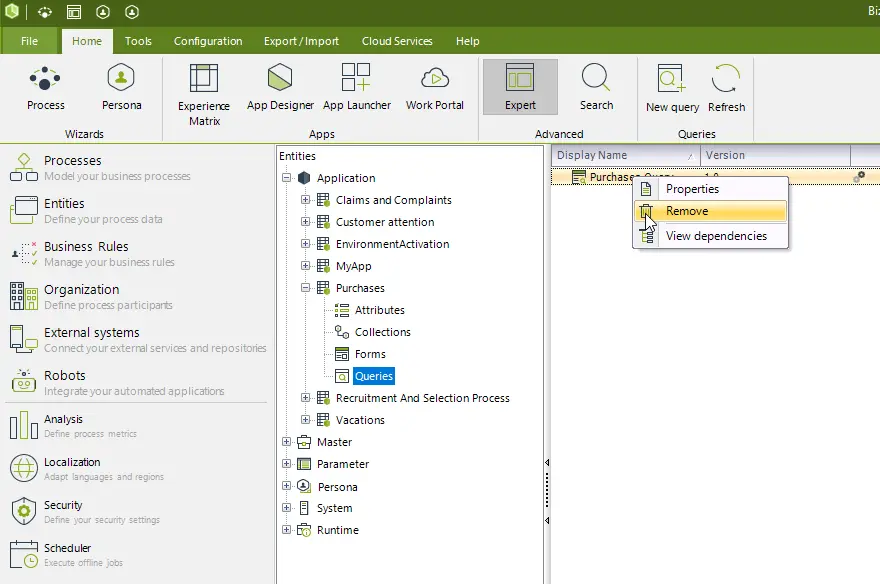Open the Configuration ribbon tab

coord(208,41)
